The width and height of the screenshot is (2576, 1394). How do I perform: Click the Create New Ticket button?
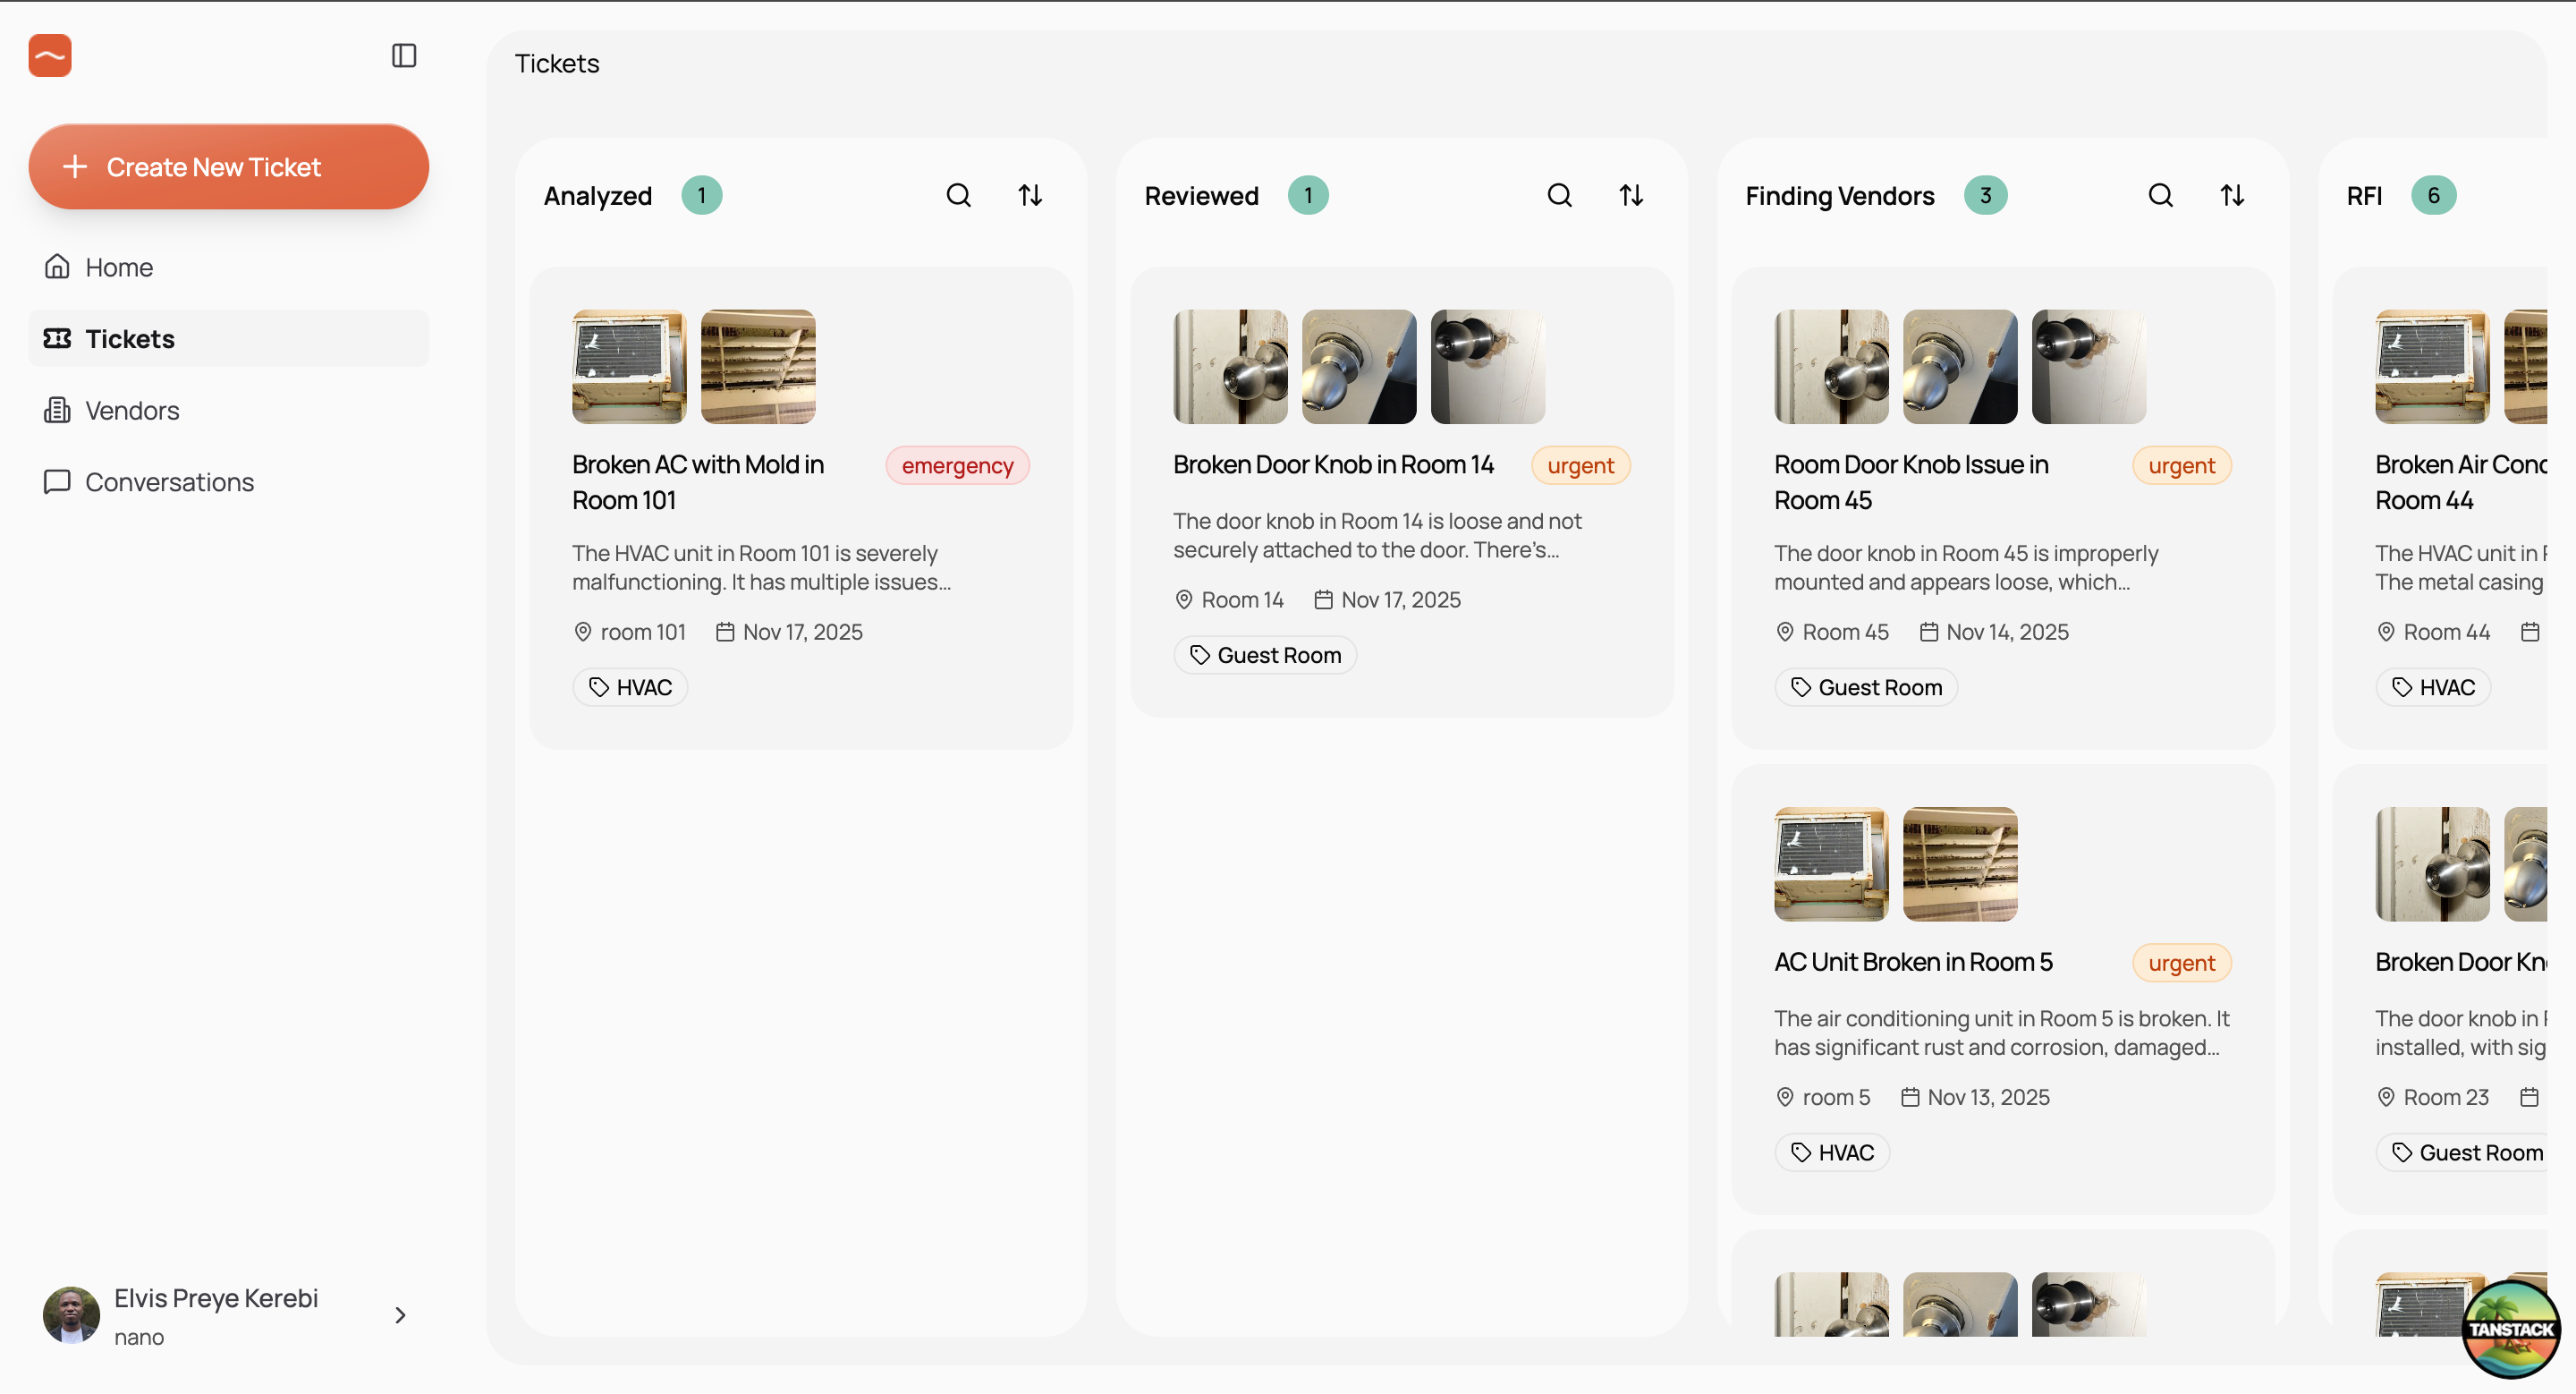coord(228,167)
